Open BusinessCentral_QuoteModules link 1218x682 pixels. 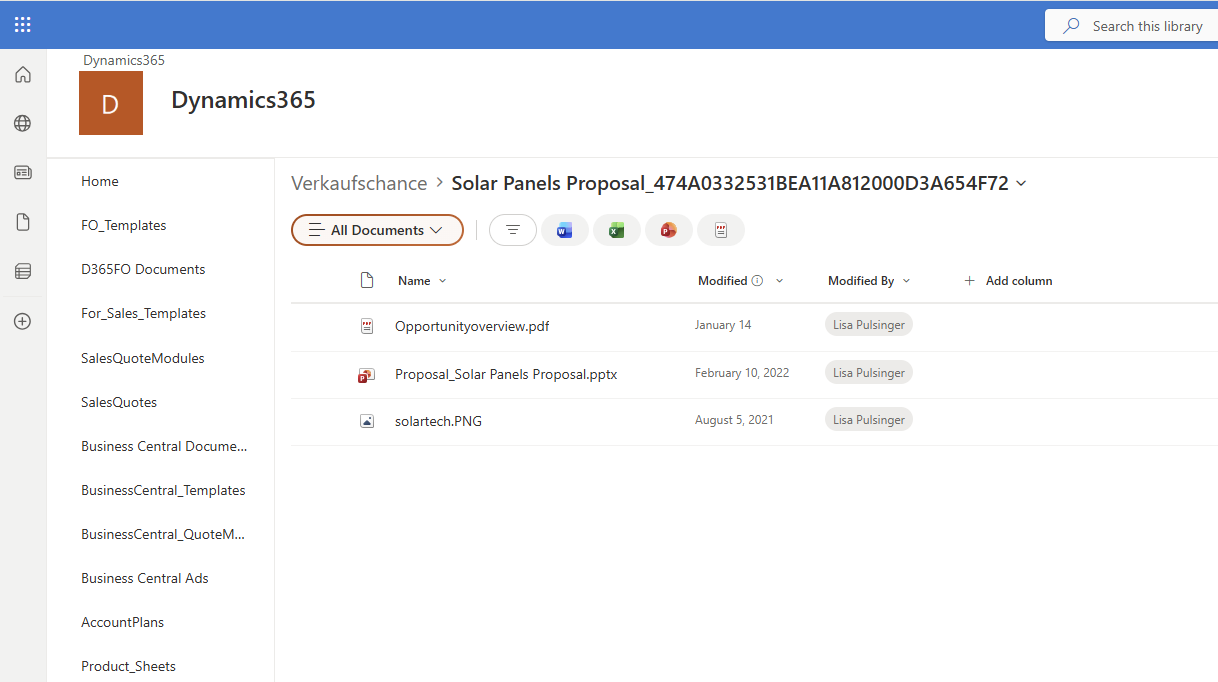[163, 534]
